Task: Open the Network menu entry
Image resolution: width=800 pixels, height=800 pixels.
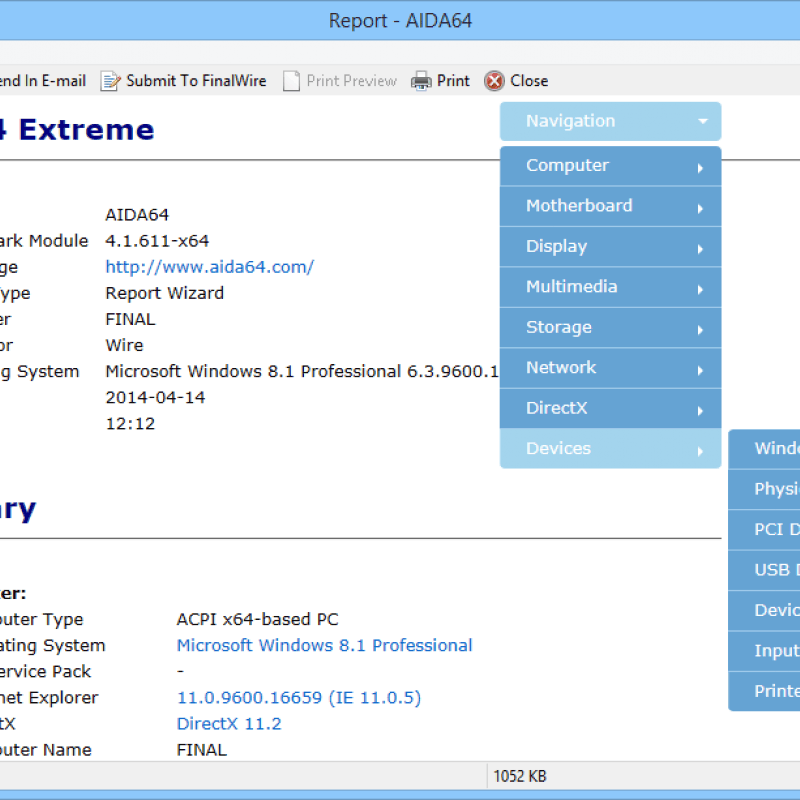Action: pos(562,368)
